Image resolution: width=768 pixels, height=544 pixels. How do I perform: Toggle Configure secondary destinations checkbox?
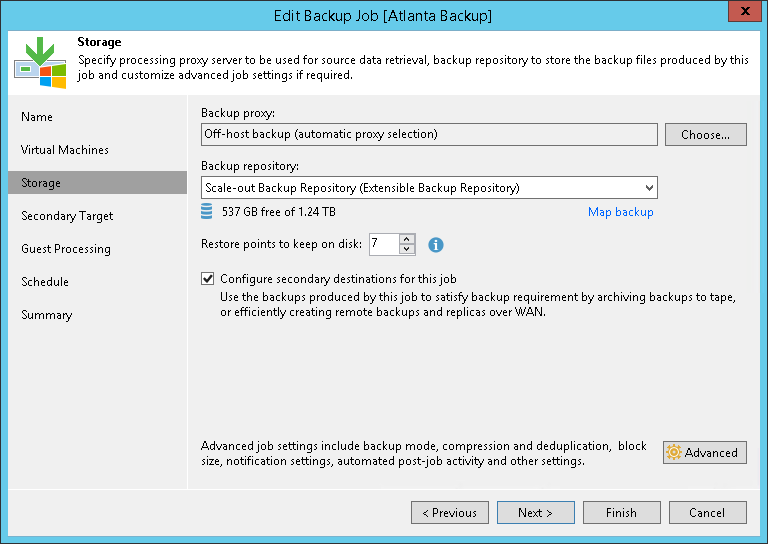click(x=208, y=279)
